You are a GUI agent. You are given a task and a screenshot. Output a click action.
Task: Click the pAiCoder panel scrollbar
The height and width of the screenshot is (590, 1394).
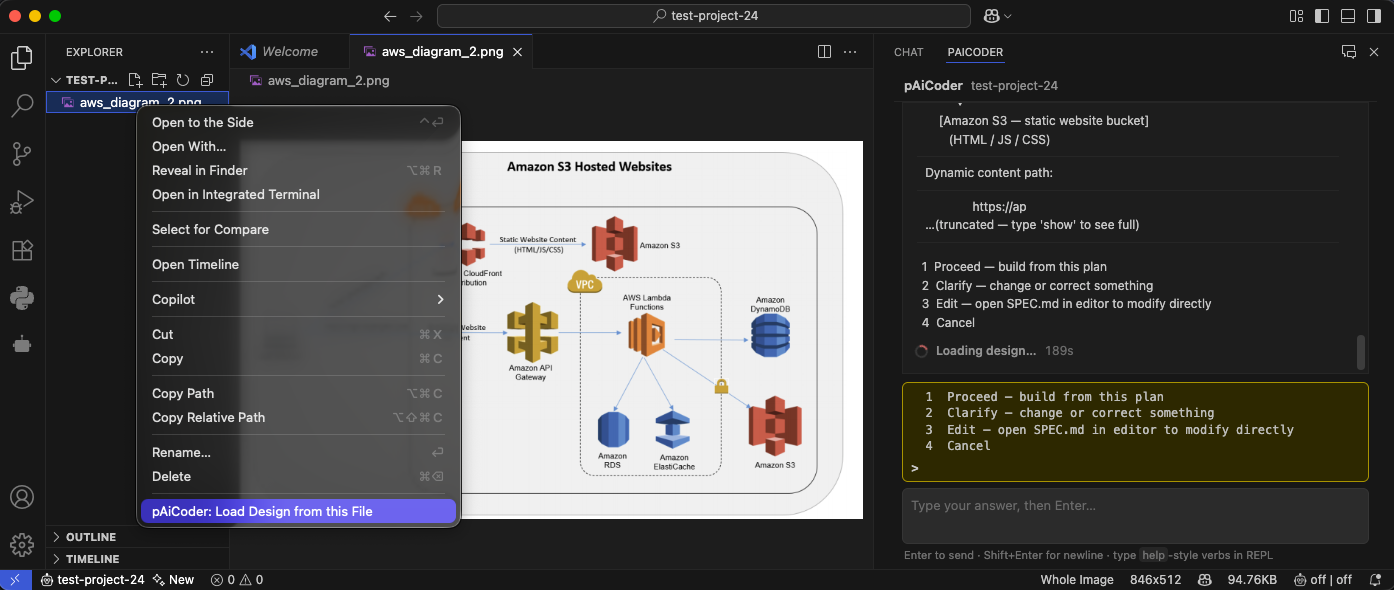[x=1361, y=352]
